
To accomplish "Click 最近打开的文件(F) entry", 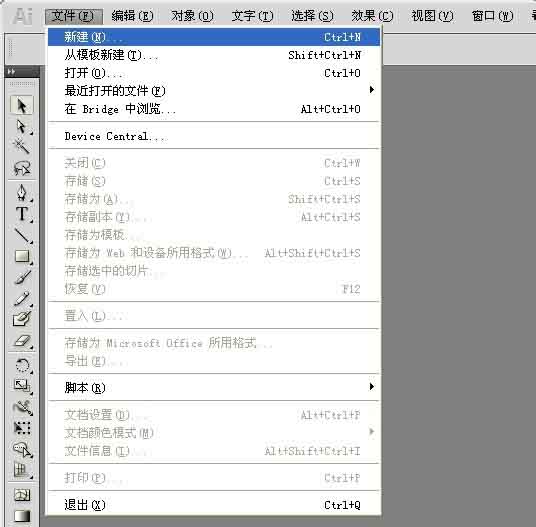I will pyautogui.click(x=214, y=91).
